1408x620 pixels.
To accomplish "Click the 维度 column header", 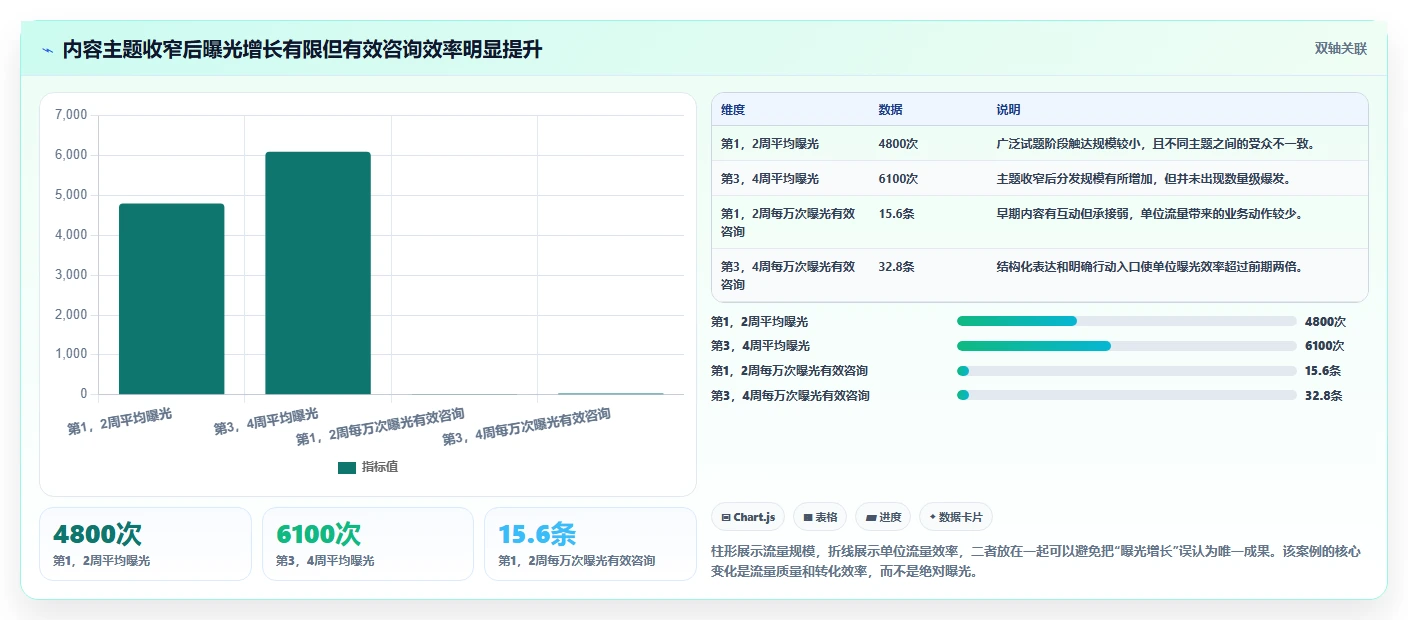I will coord(733,110).
